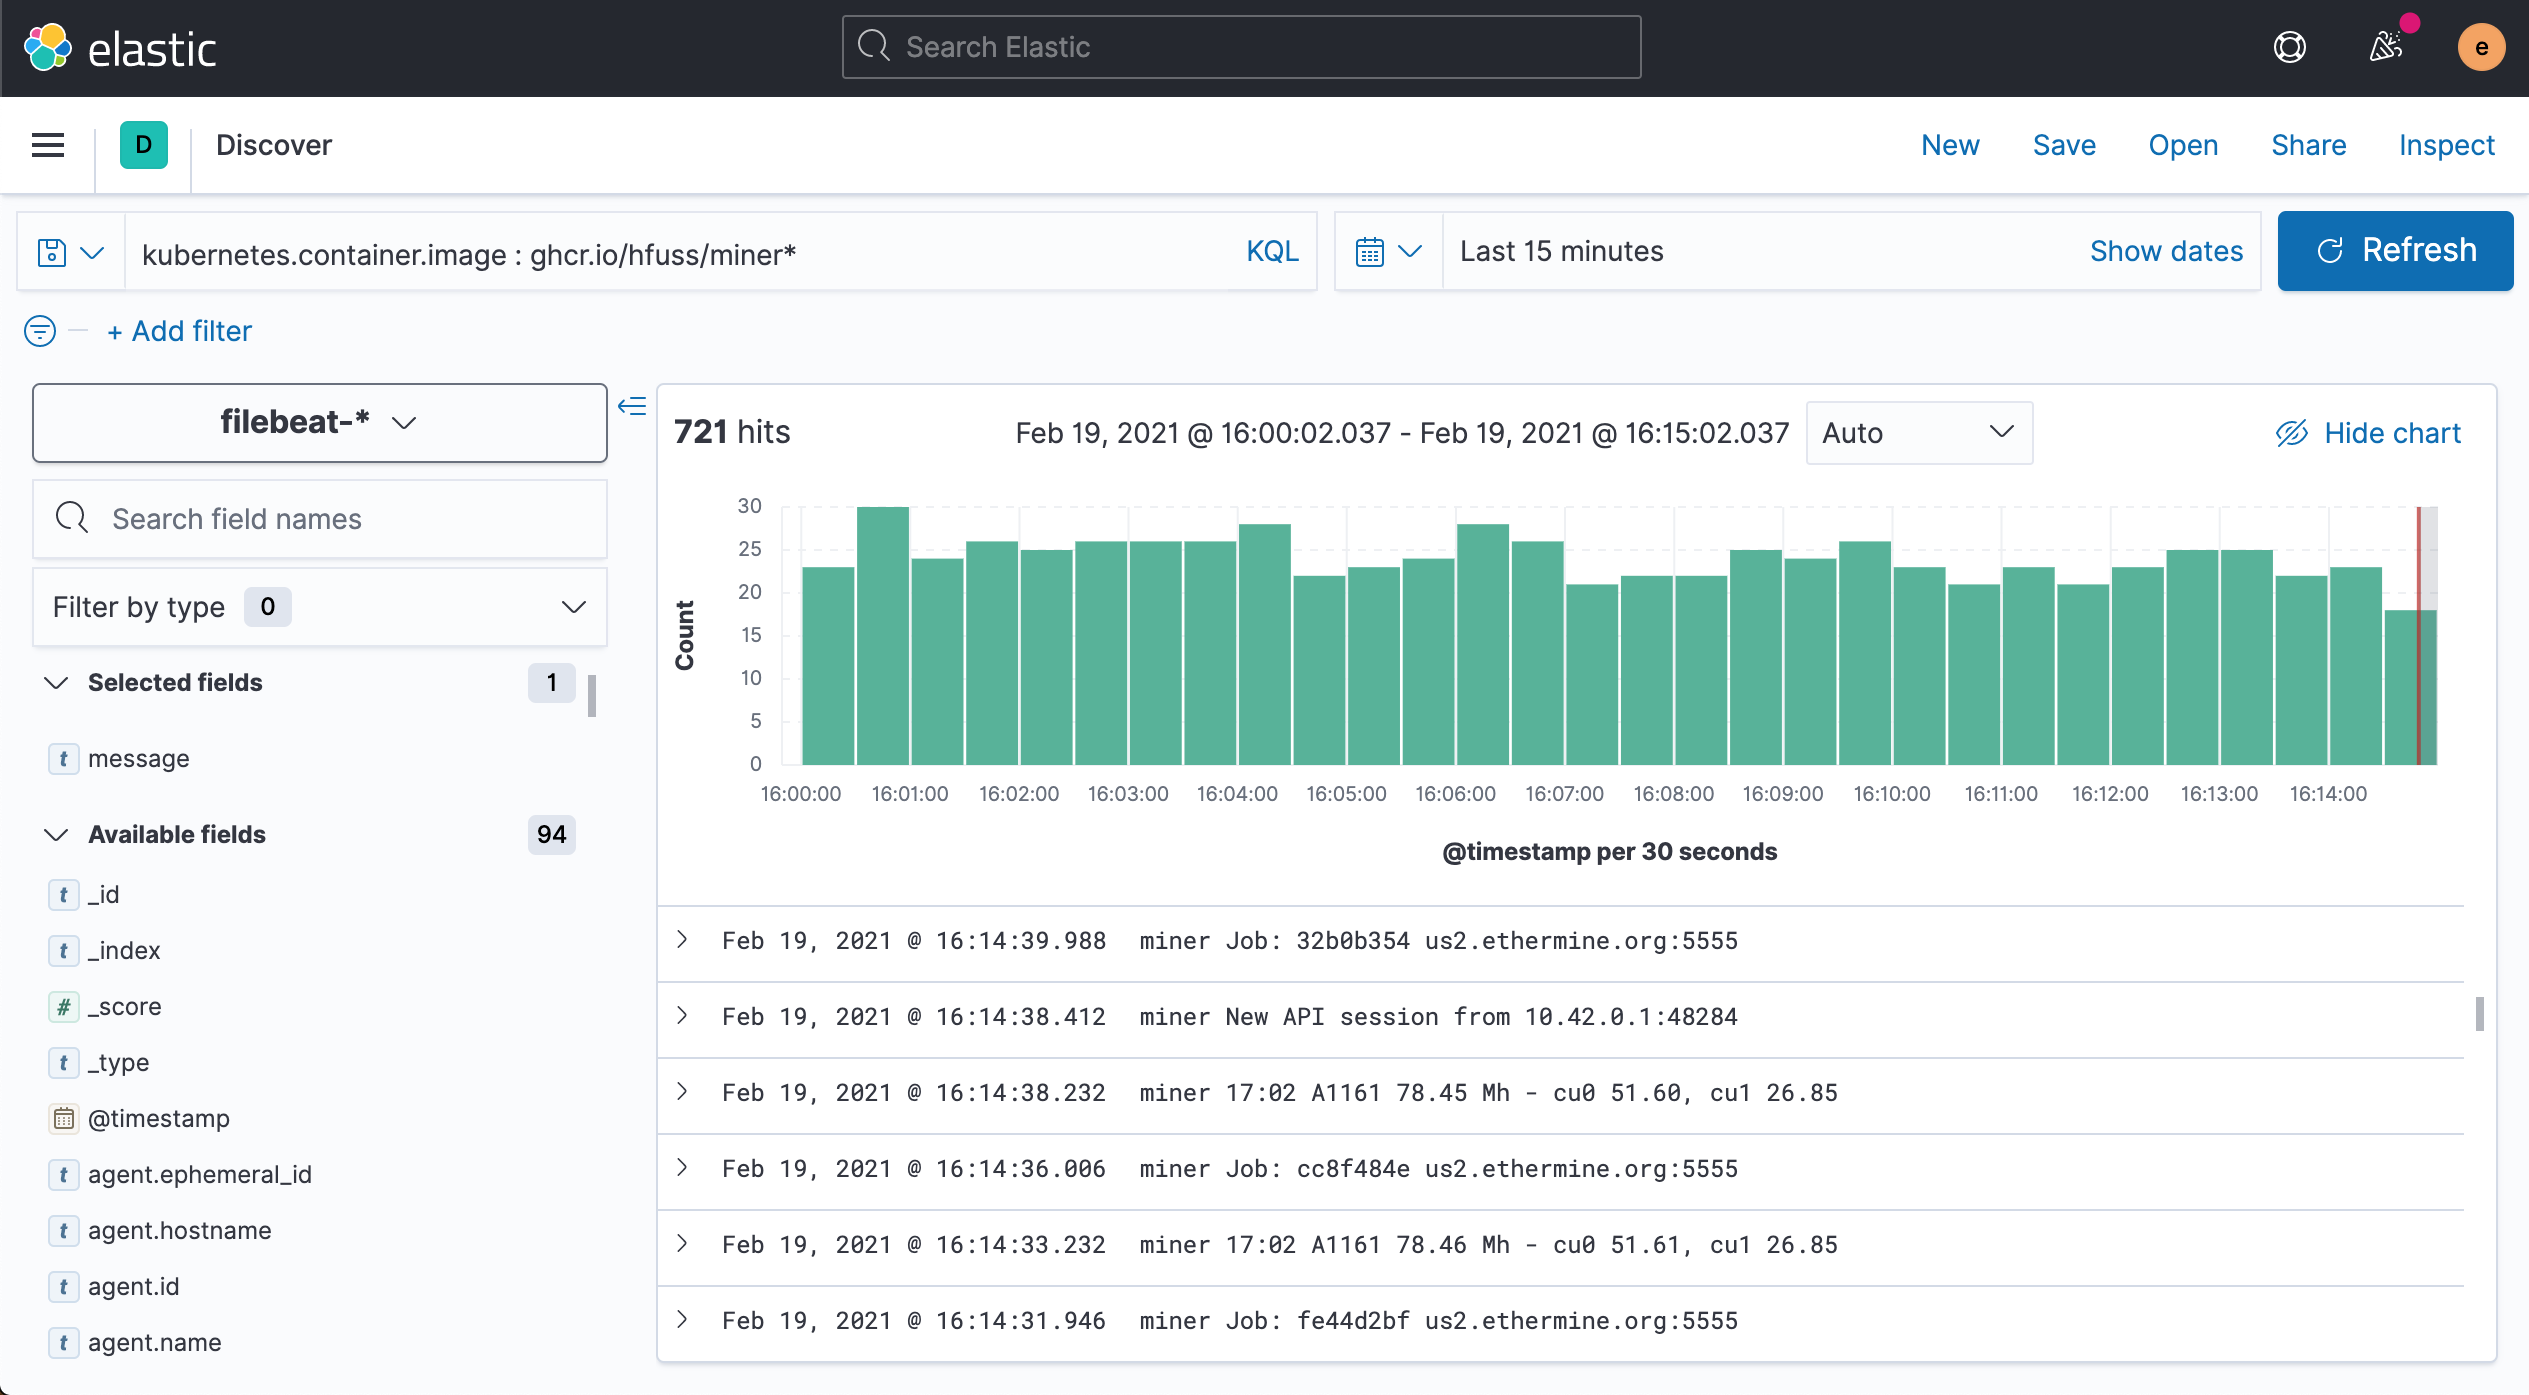Click the Inspect page icon
Screen dimensions: 2529x1395
2445,144
